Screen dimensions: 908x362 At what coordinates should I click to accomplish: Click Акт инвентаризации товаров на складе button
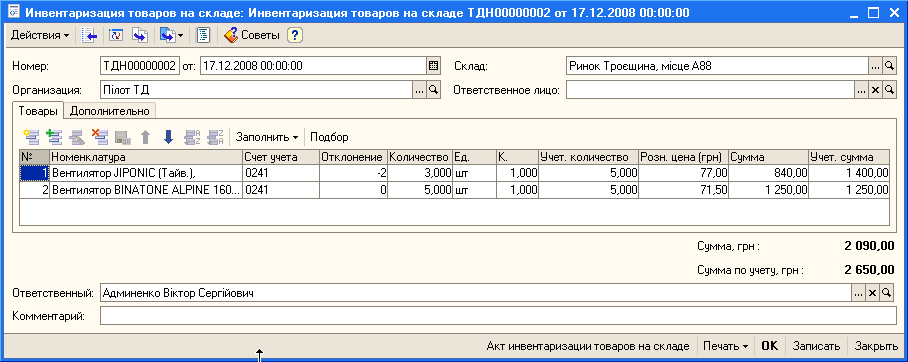[588, 346]
